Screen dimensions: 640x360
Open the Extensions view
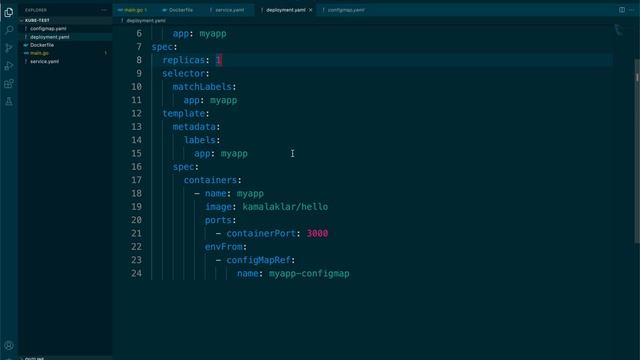coord(9,84)
